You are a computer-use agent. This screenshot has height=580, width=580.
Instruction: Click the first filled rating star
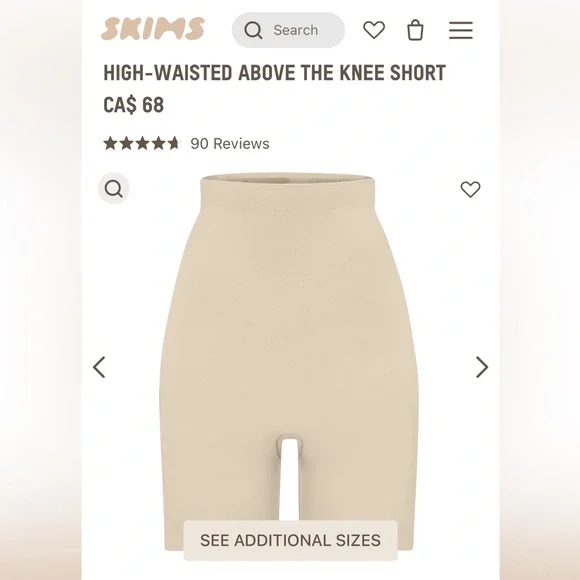110,143
